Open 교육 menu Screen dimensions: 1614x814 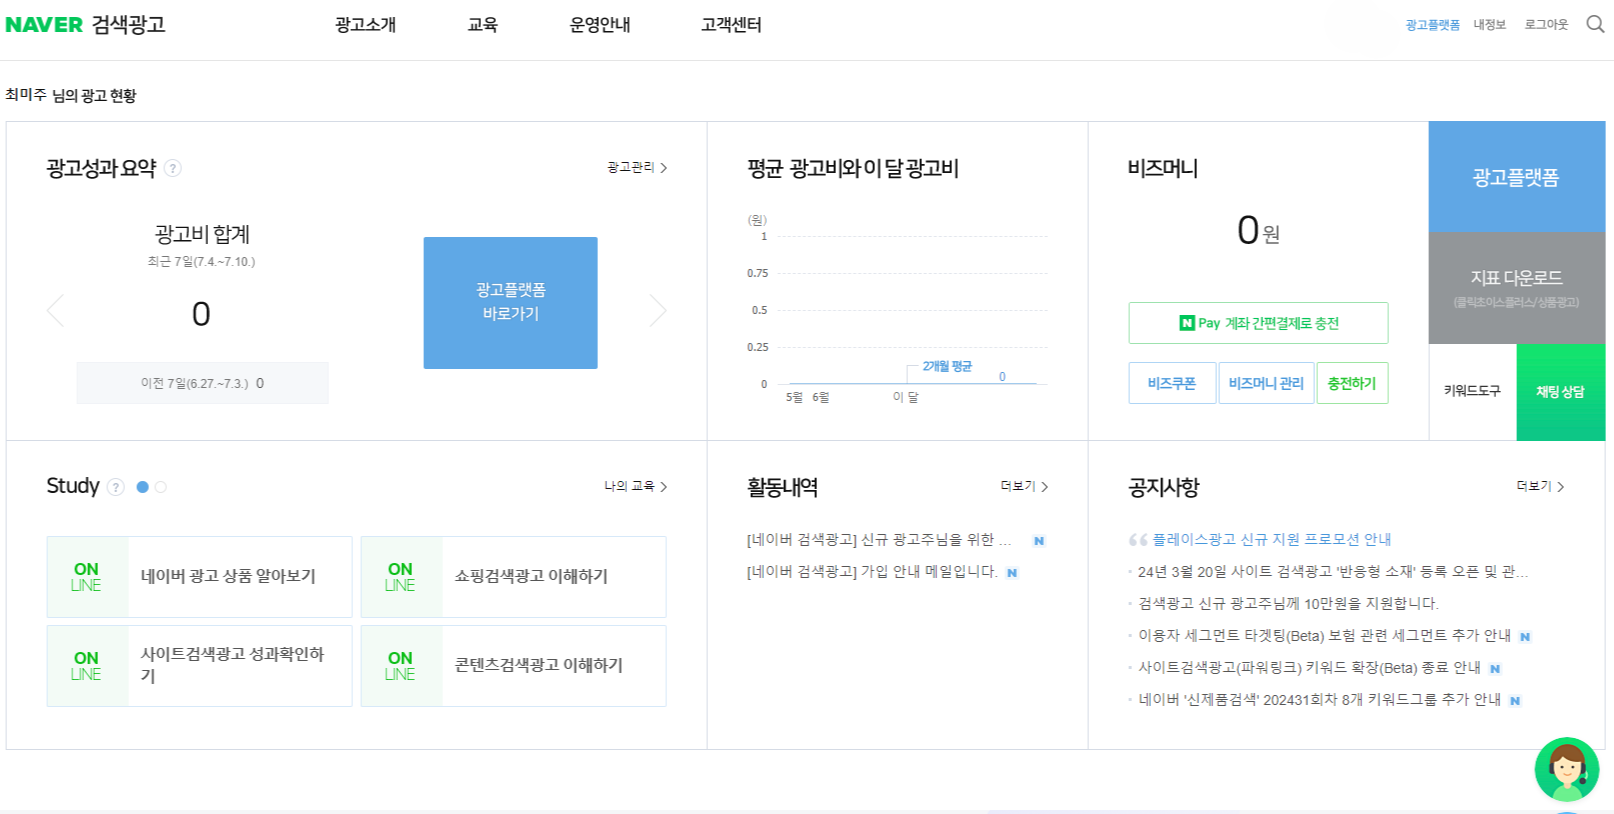[x=482, y=25]
